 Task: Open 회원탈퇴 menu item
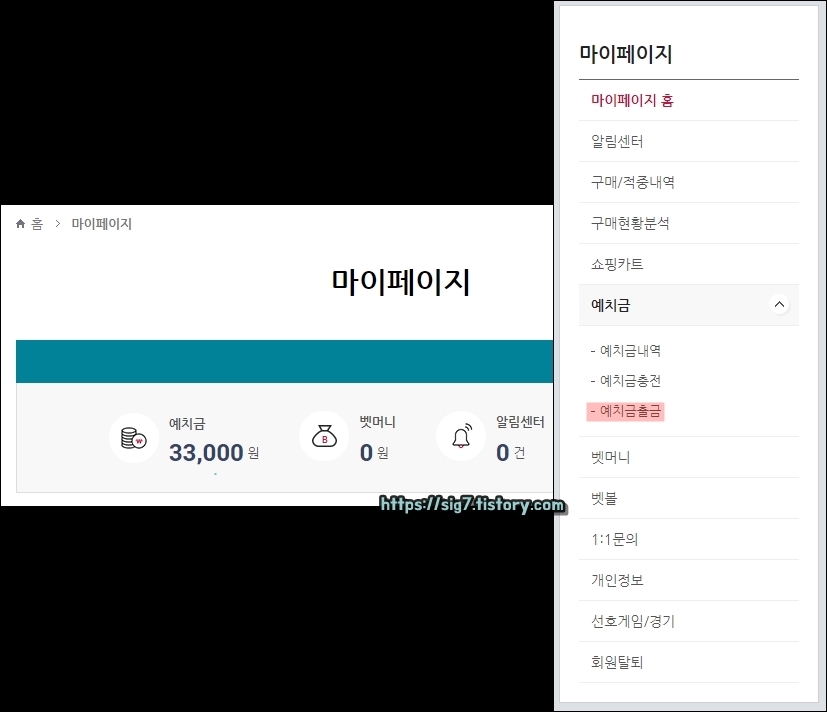[x=689, y=662]
